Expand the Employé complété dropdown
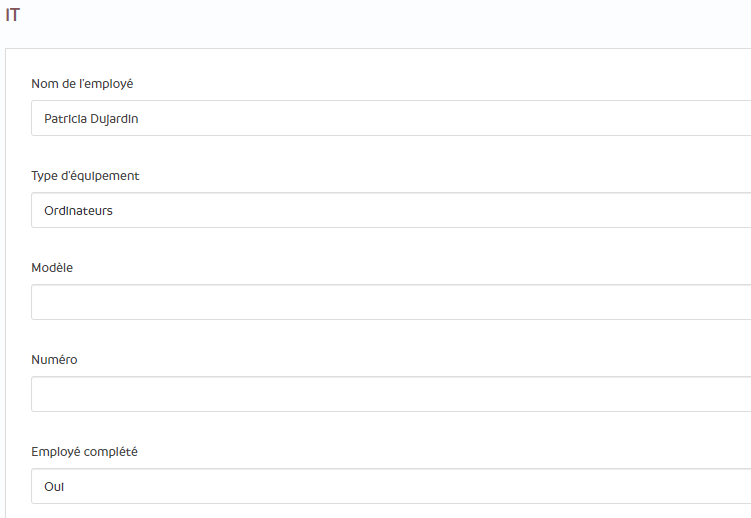Screen dimensions: 751x518 390,486
